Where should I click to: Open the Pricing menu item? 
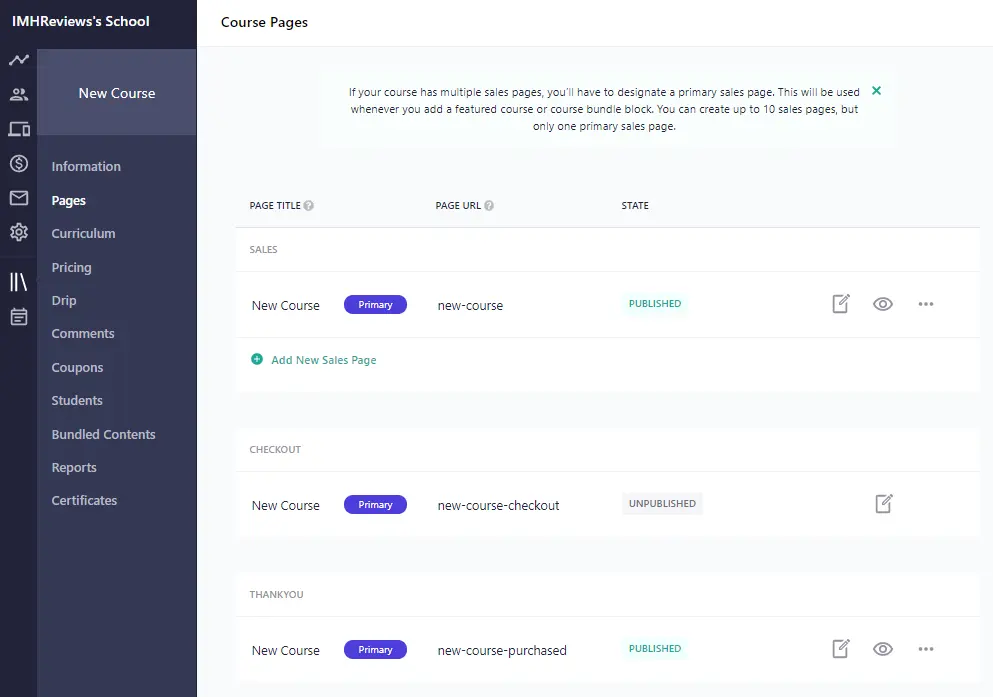click(72, 267)
